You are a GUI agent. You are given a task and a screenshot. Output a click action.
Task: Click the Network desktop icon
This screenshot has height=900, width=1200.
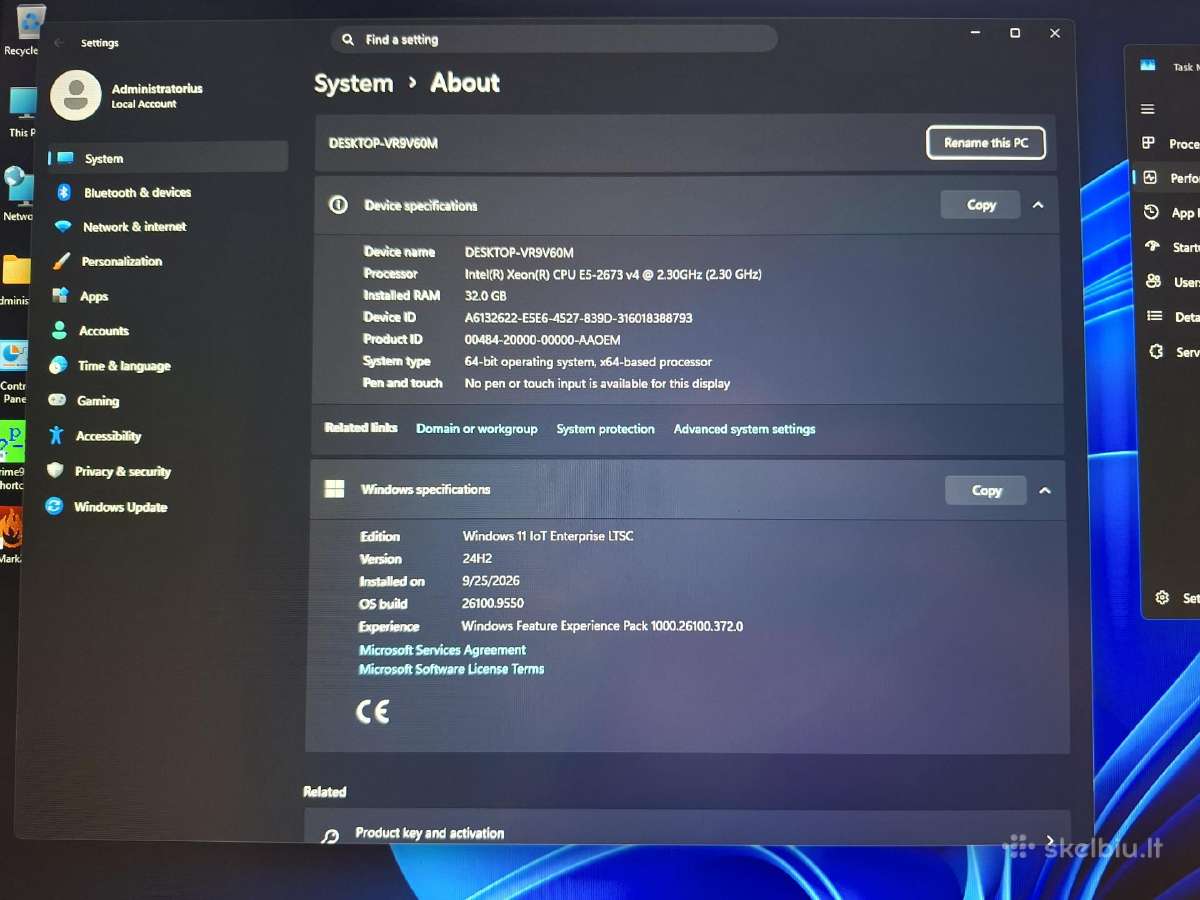[18, 194]
